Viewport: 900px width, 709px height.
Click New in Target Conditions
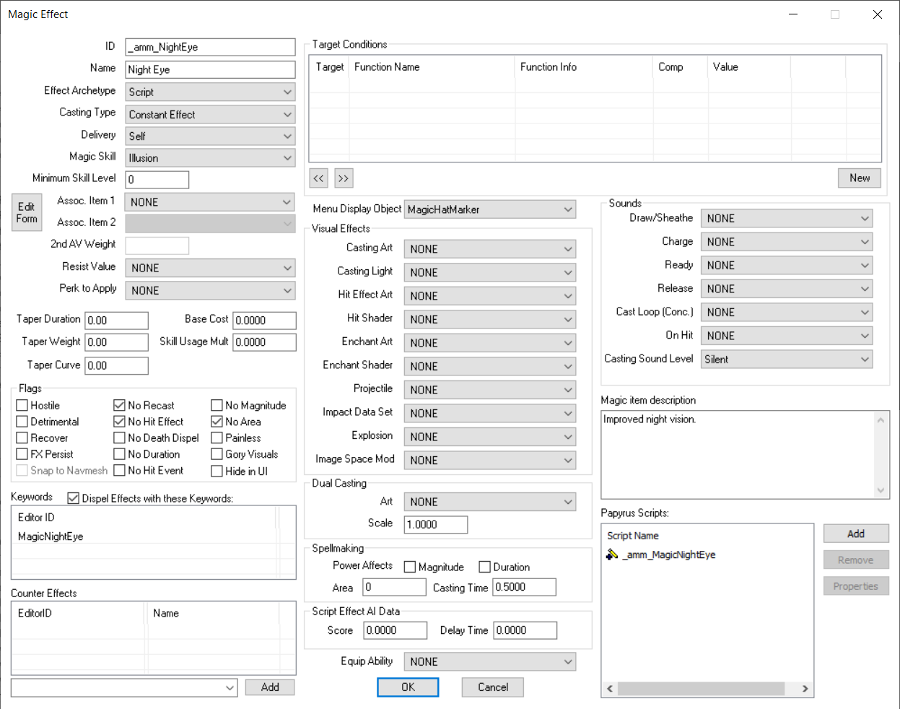859,178
